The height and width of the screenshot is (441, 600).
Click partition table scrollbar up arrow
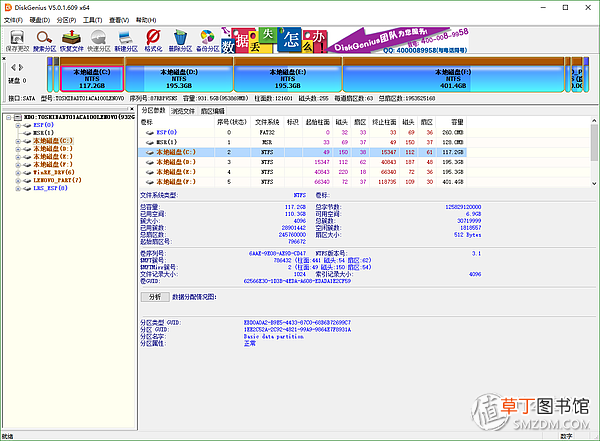[x=594, y=121]
